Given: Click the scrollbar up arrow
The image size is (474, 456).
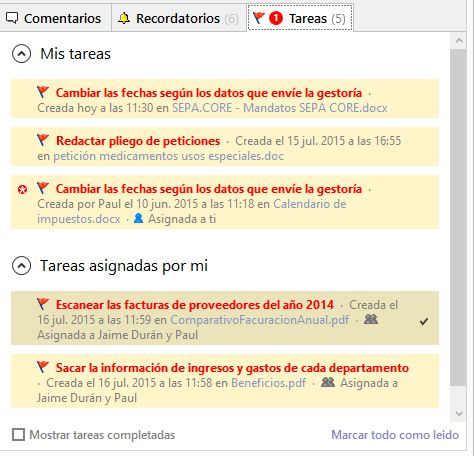Looking at the screenshot, I should [x=459, y=41].
